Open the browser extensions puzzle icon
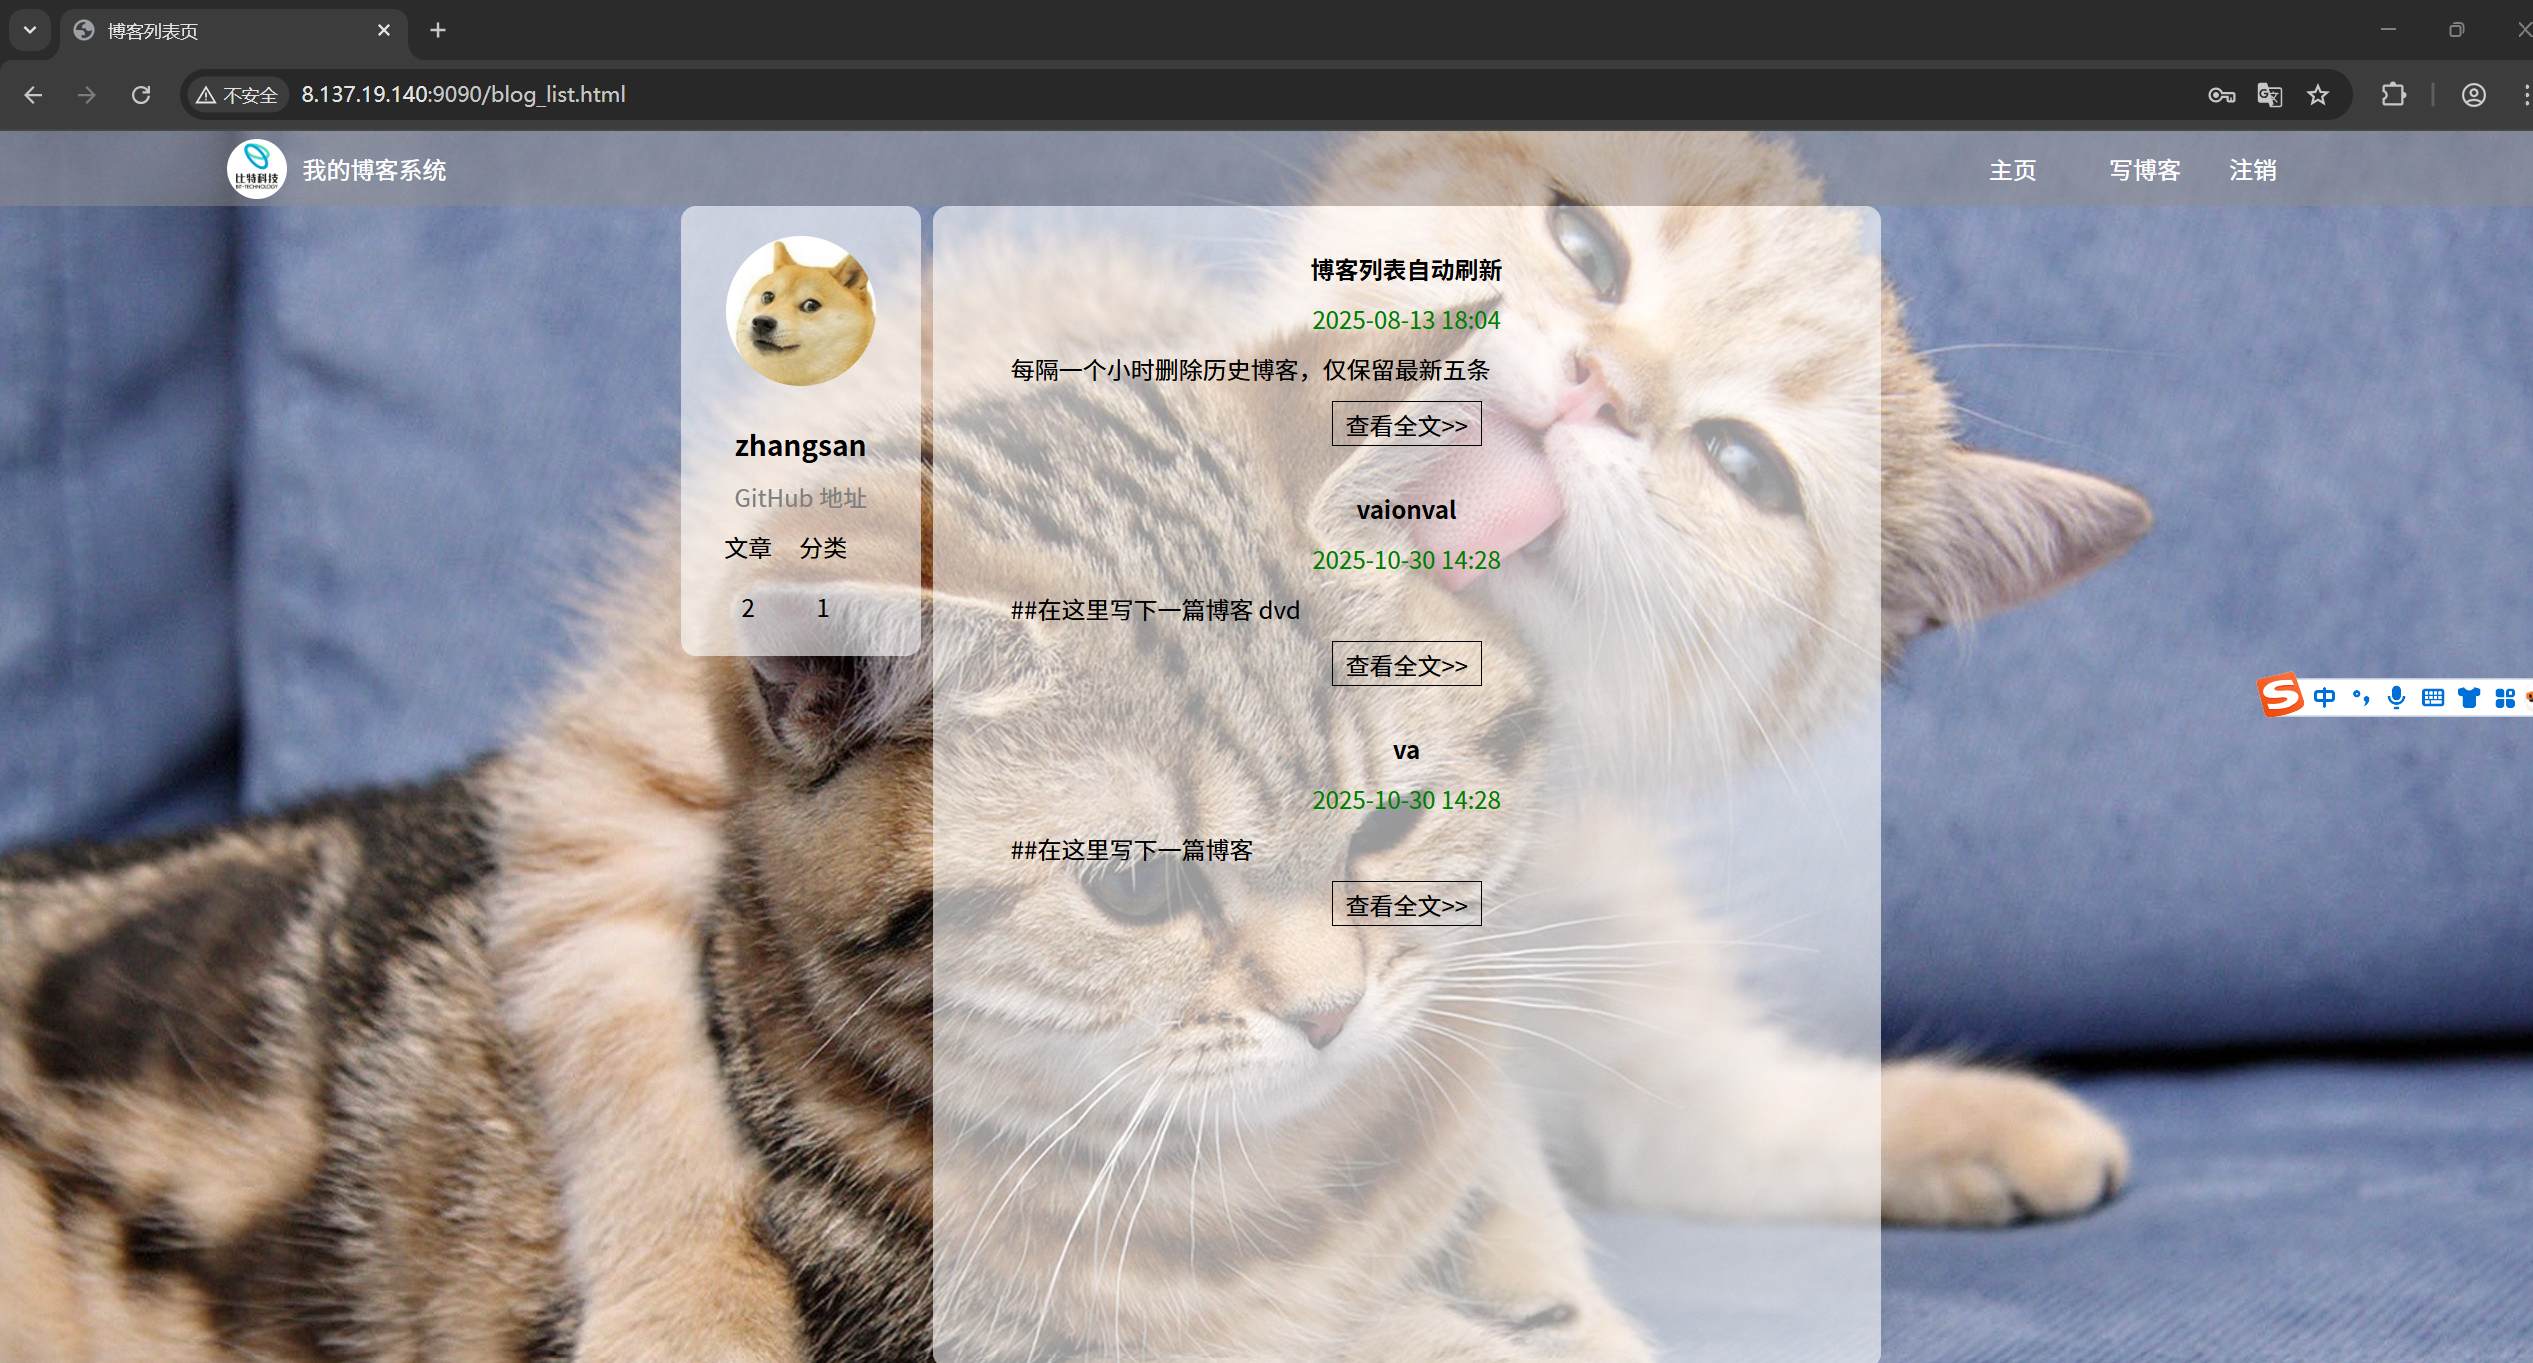The width and height of the screenshot is (2533, 1363). coord(2393,95)
